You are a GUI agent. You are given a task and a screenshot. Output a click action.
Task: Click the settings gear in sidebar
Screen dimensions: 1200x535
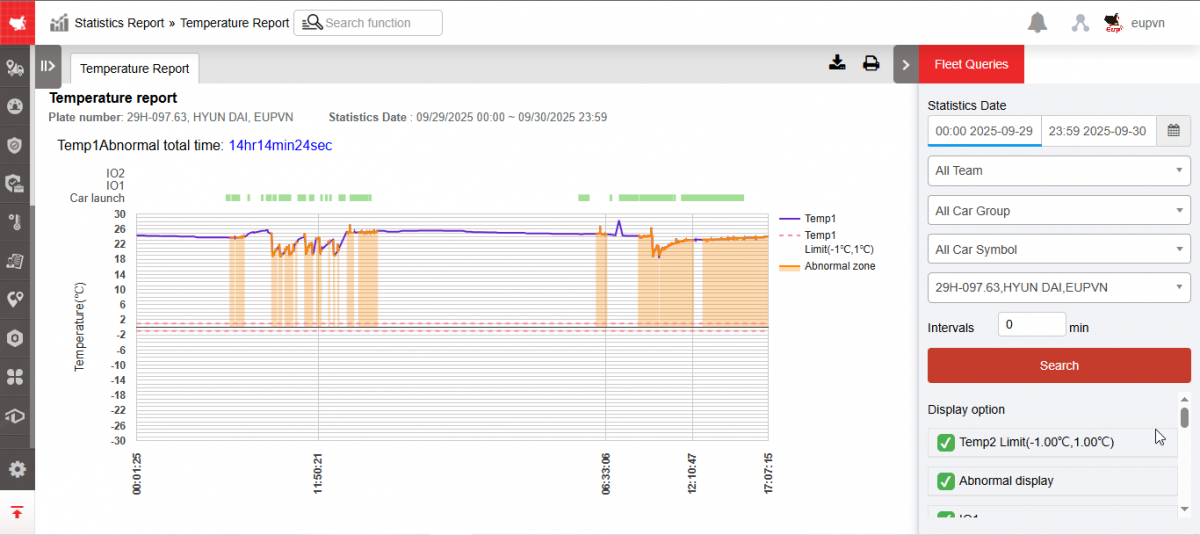[x=16, y=469]
